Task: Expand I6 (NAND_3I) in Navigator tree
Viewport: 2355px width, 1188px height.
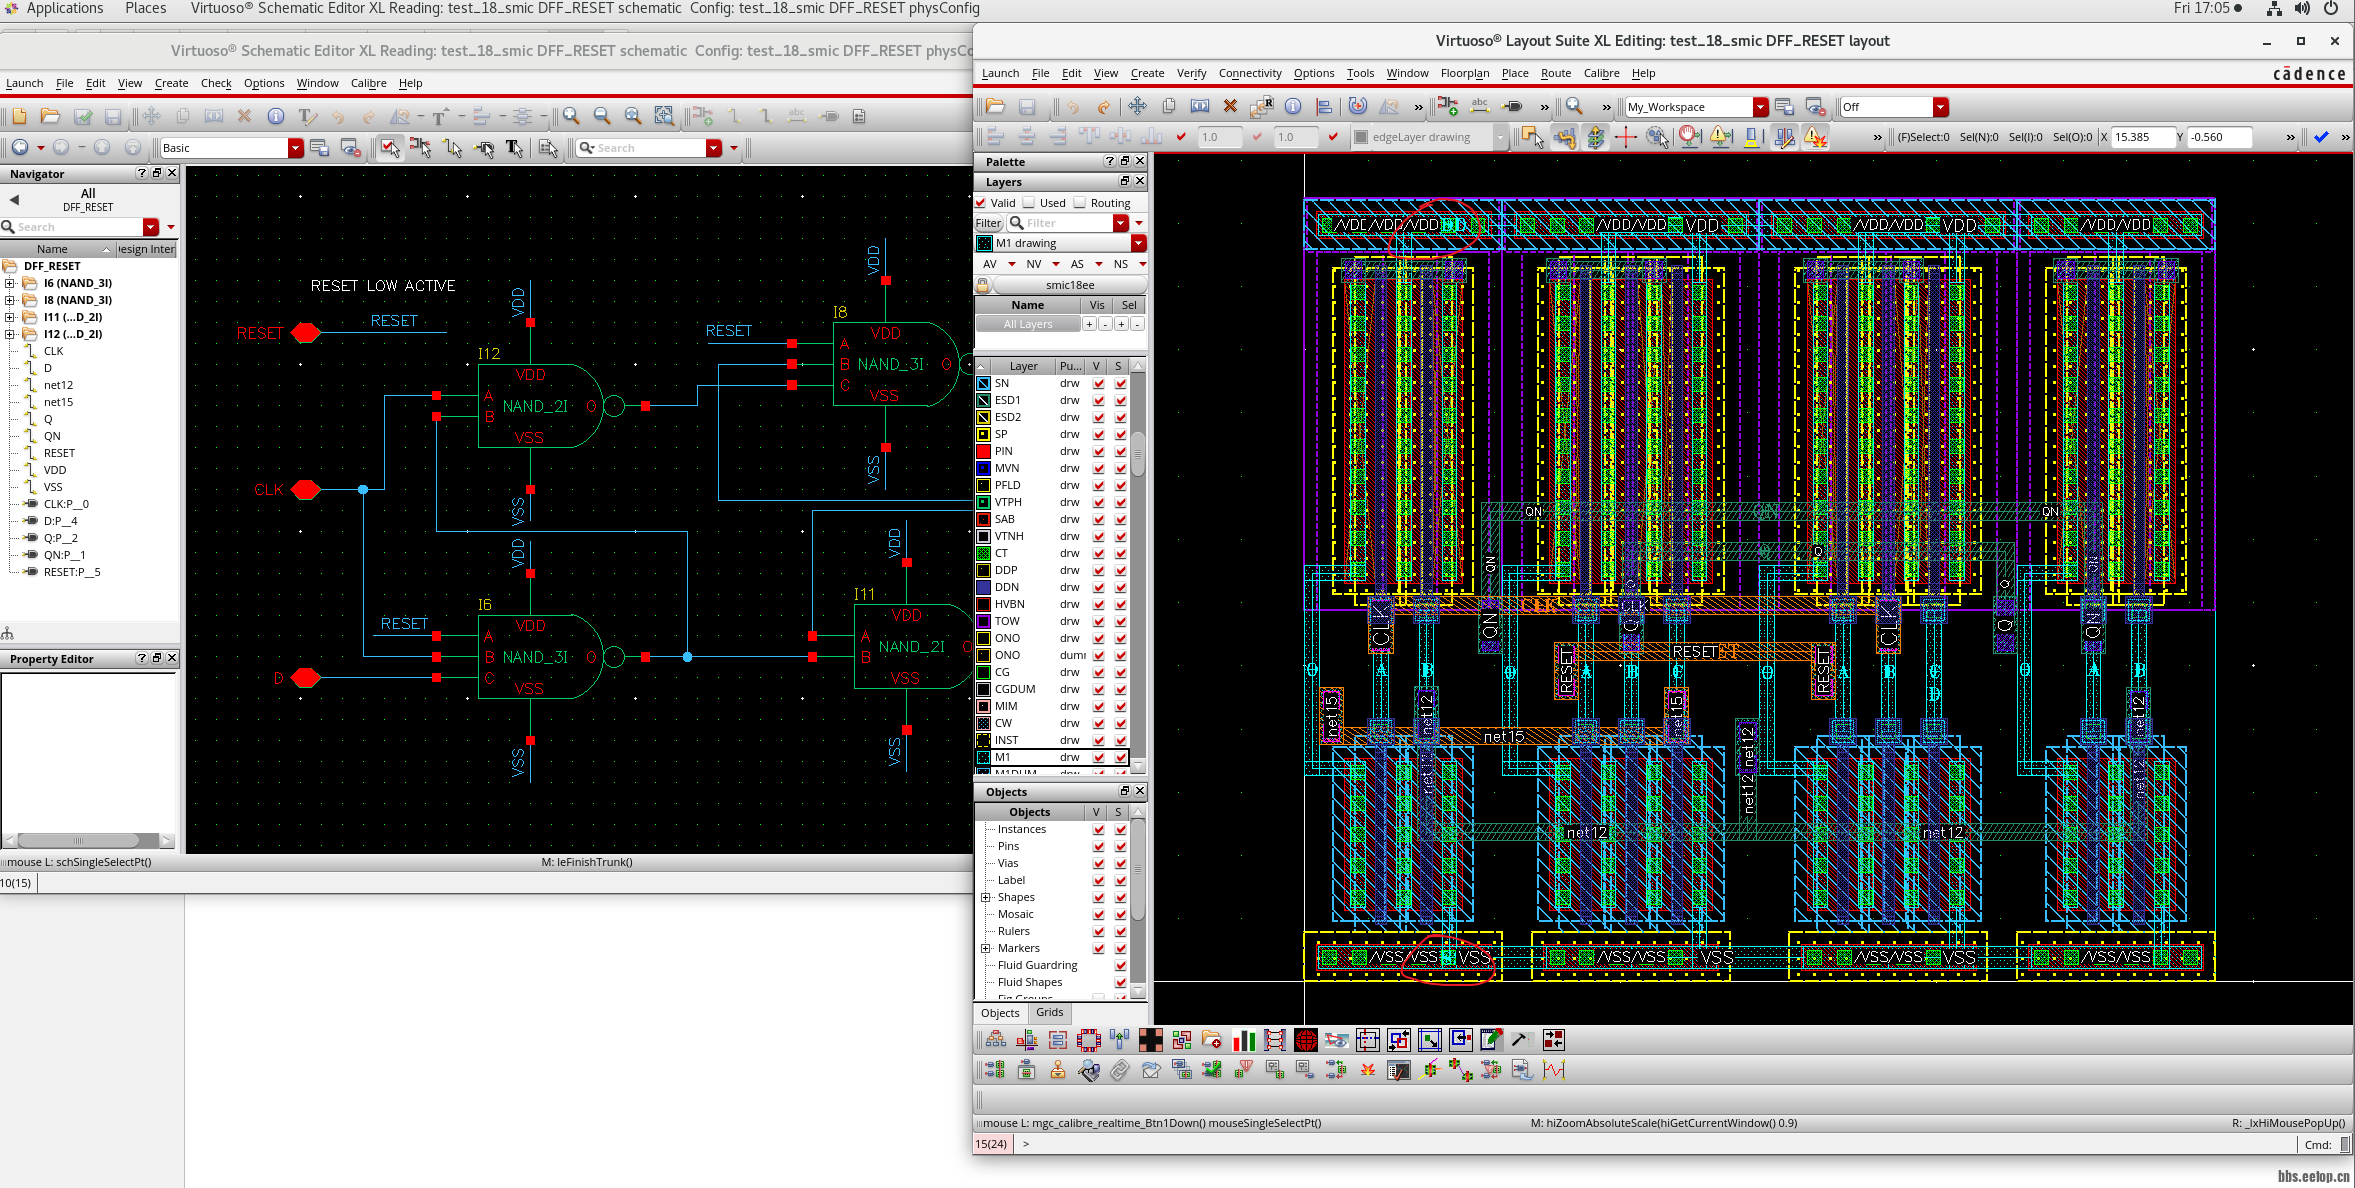Action: point(10,283)
